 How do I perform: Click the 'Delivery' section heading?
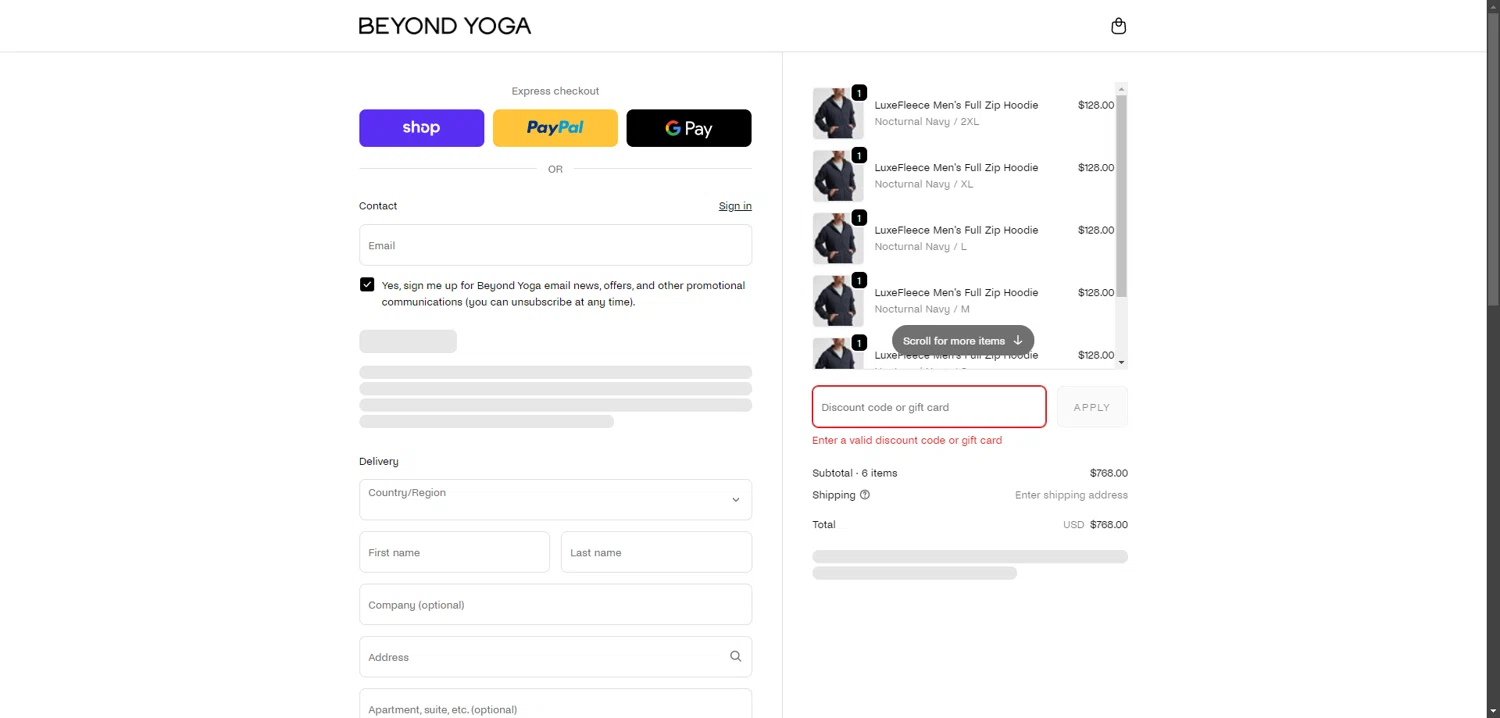(x=379, y=461)
